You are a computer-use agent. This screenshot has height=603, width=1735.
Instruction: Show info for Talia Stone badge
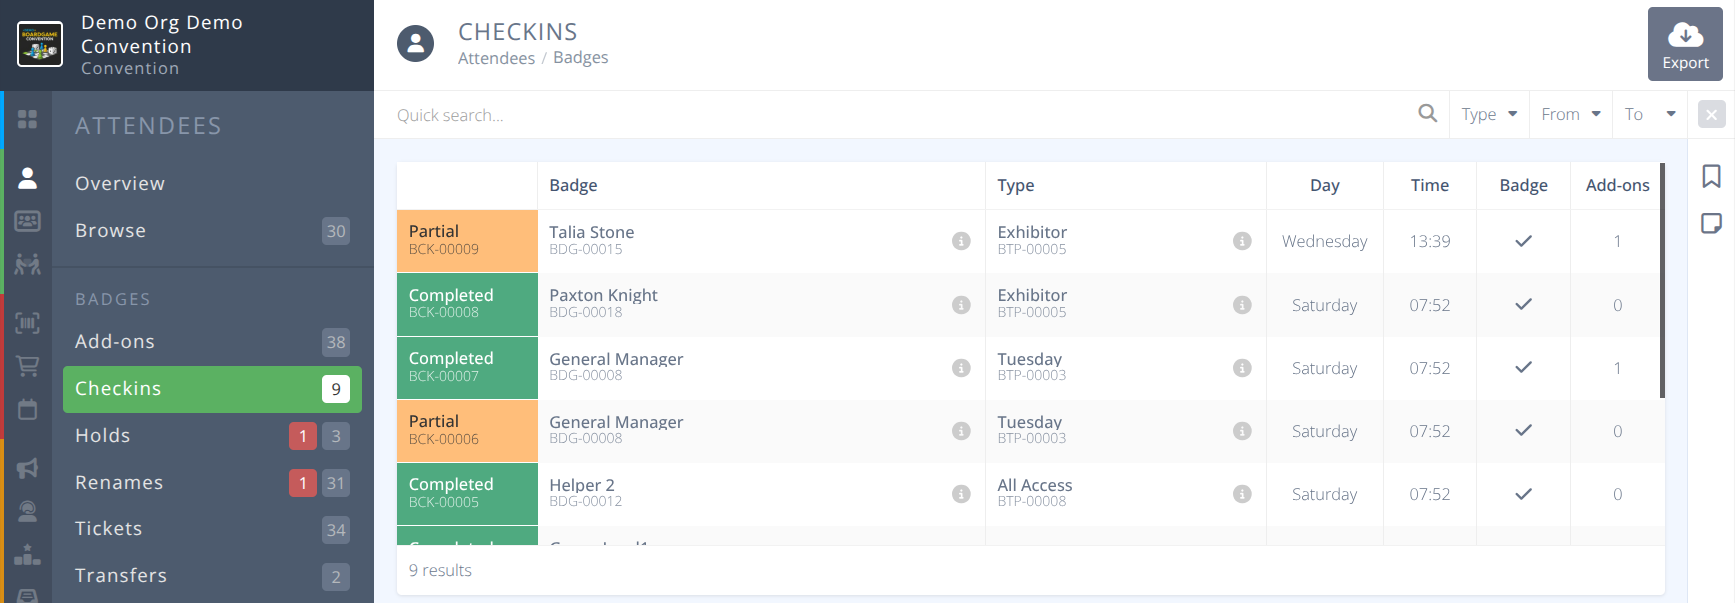point(961,241)
